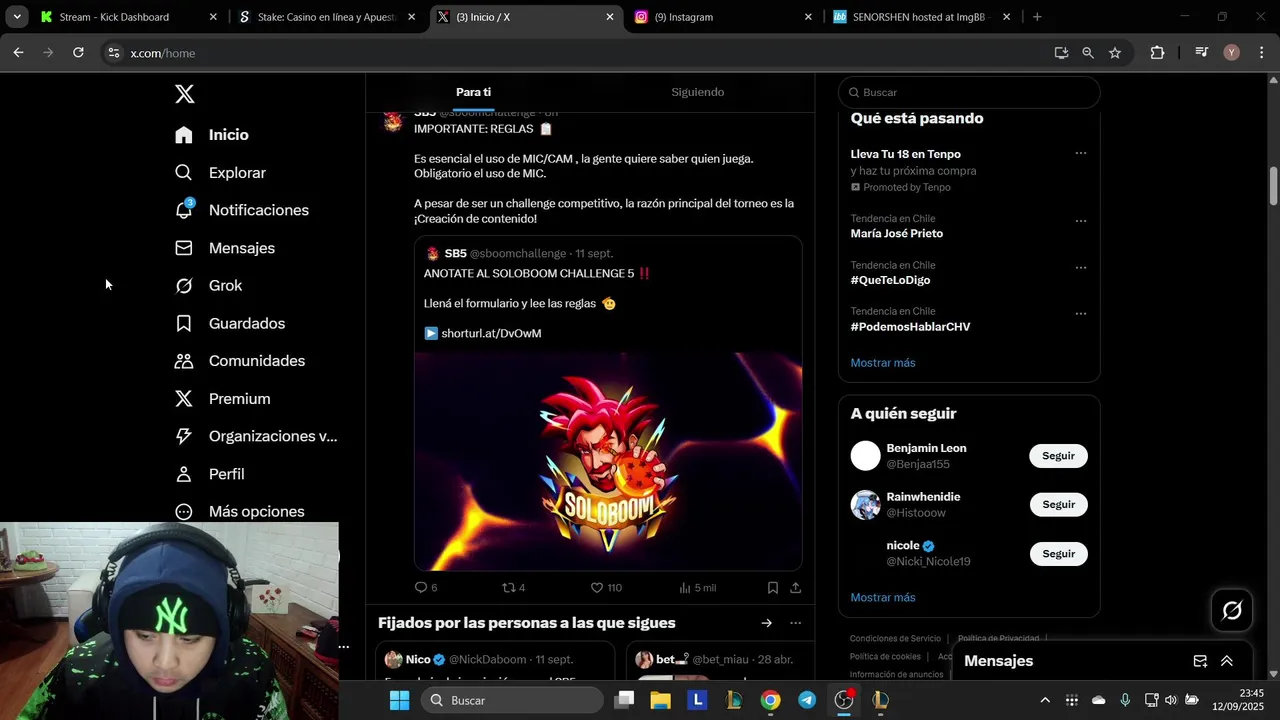Follow nicole with the Seguir button
The width and height of the screenshot is (1280, 720).
1058,554
